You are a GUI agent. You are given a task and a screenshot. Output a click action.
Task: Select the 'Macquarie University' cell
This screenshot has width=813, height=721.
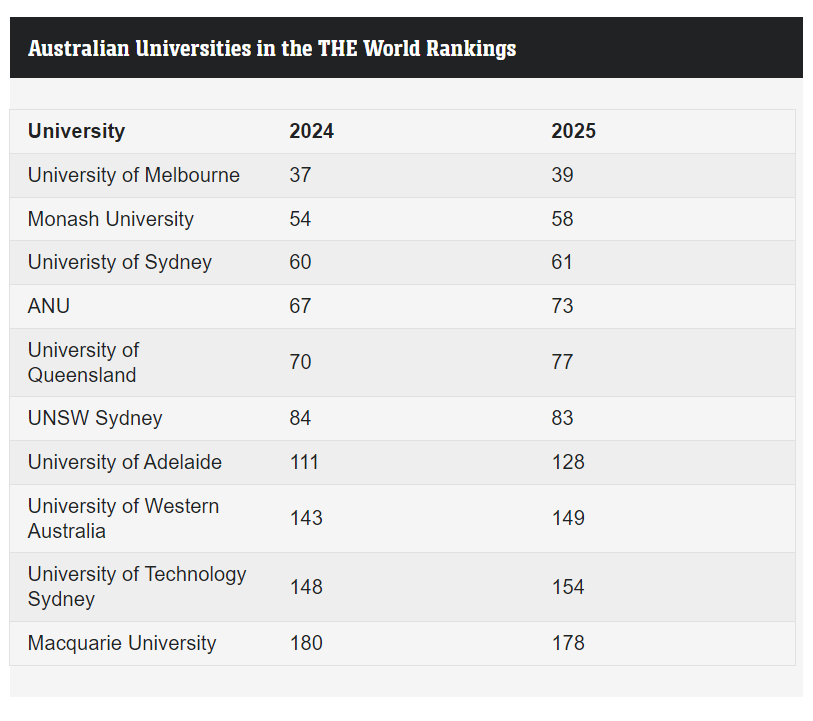(x=122, y=643)
